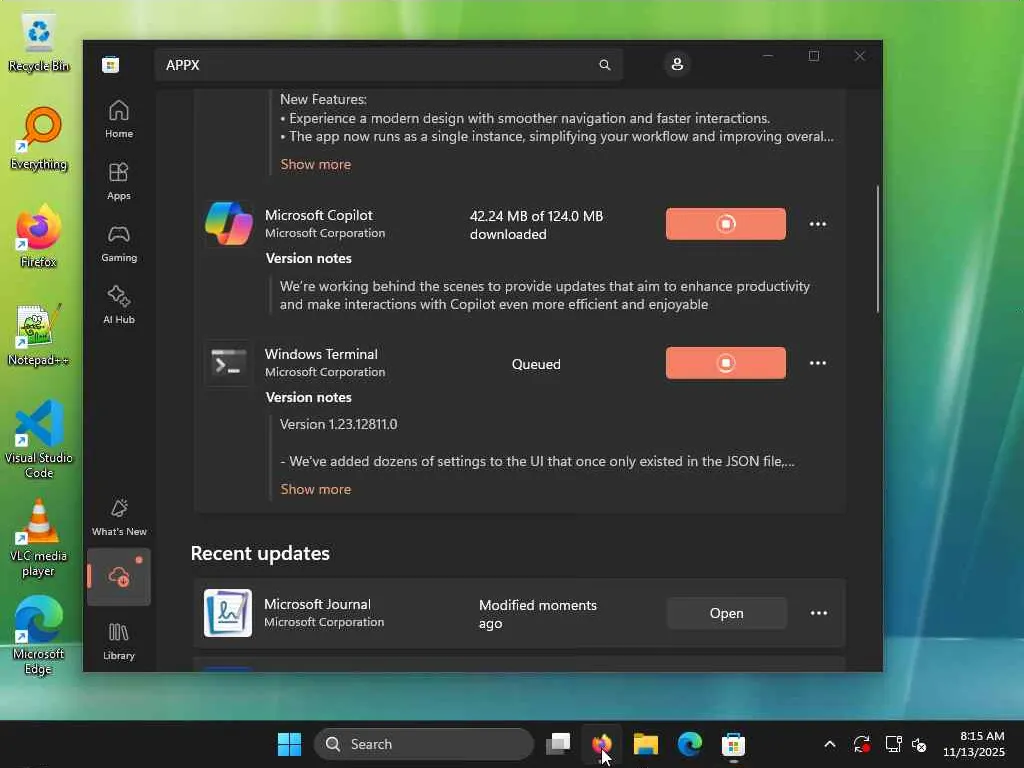
Task: Select the Microsoft Journal title text
Action: pos(317,605)
